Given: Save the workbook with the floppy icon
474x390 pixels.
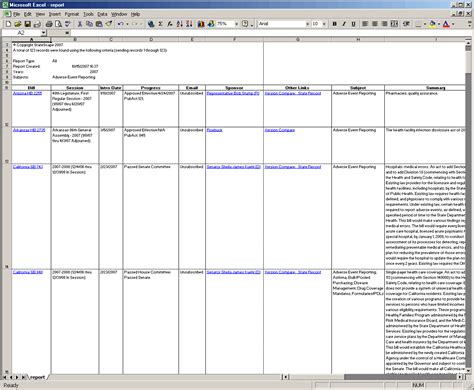Looking at the screenshot, I should coord(27,24).
